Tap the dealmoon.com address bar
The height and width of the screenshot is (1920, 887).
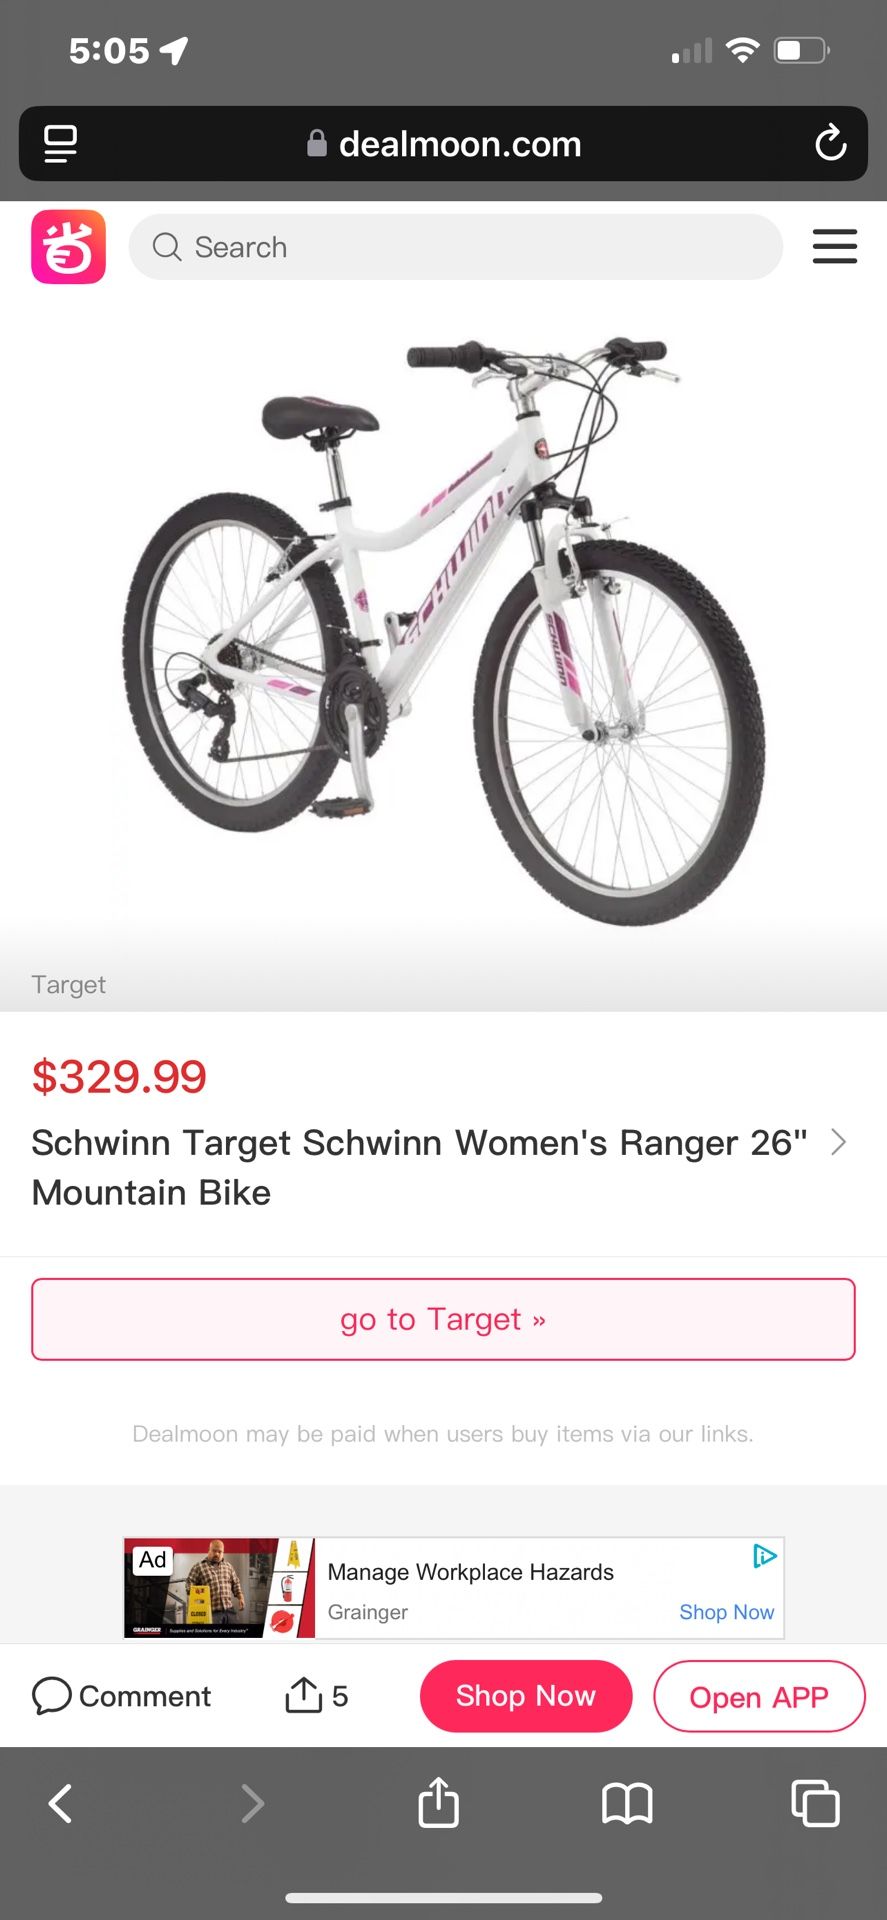click(x=444, y=144)
